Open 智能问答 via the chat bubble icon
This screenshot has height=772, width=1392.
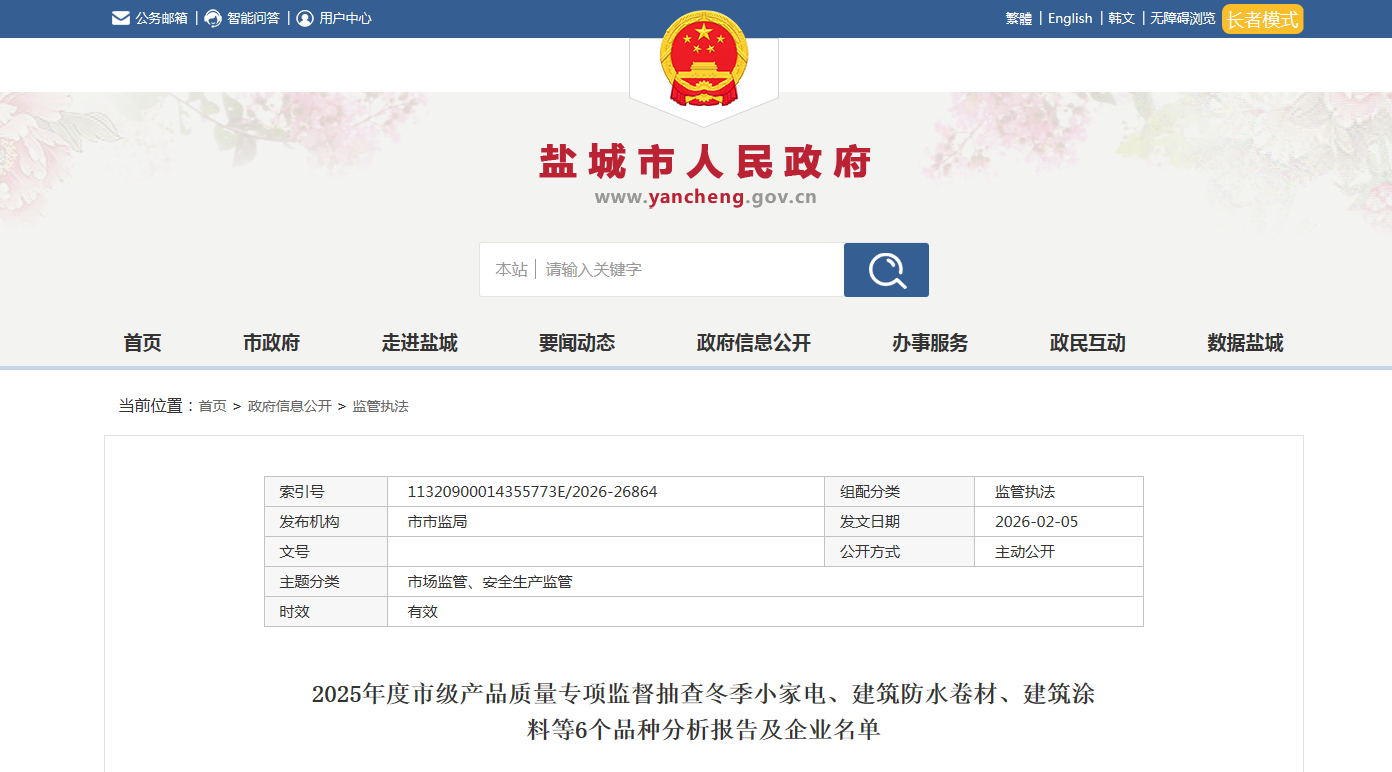[210, 17]
